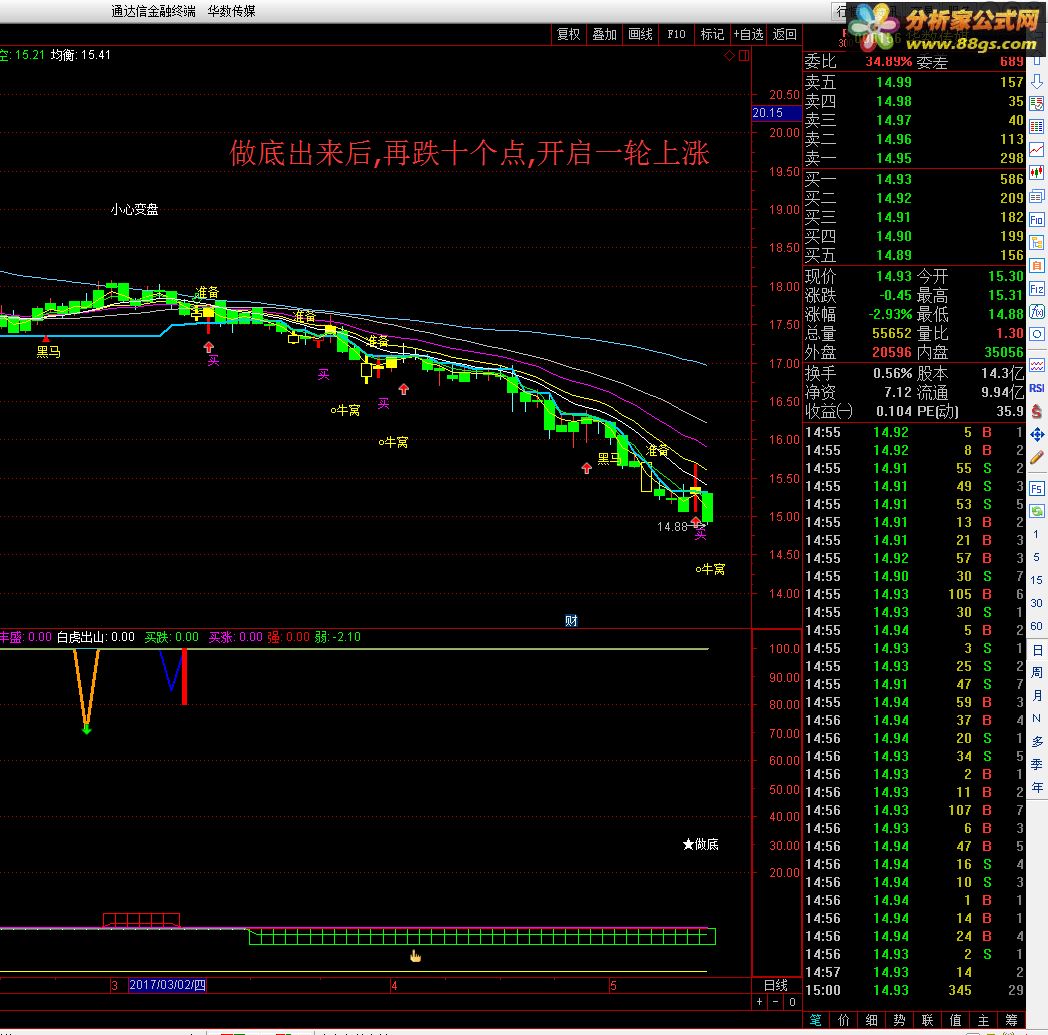Click the 14.88 low price label
The width and height of the screenshot is (1048, 1035).
[672, 527]
